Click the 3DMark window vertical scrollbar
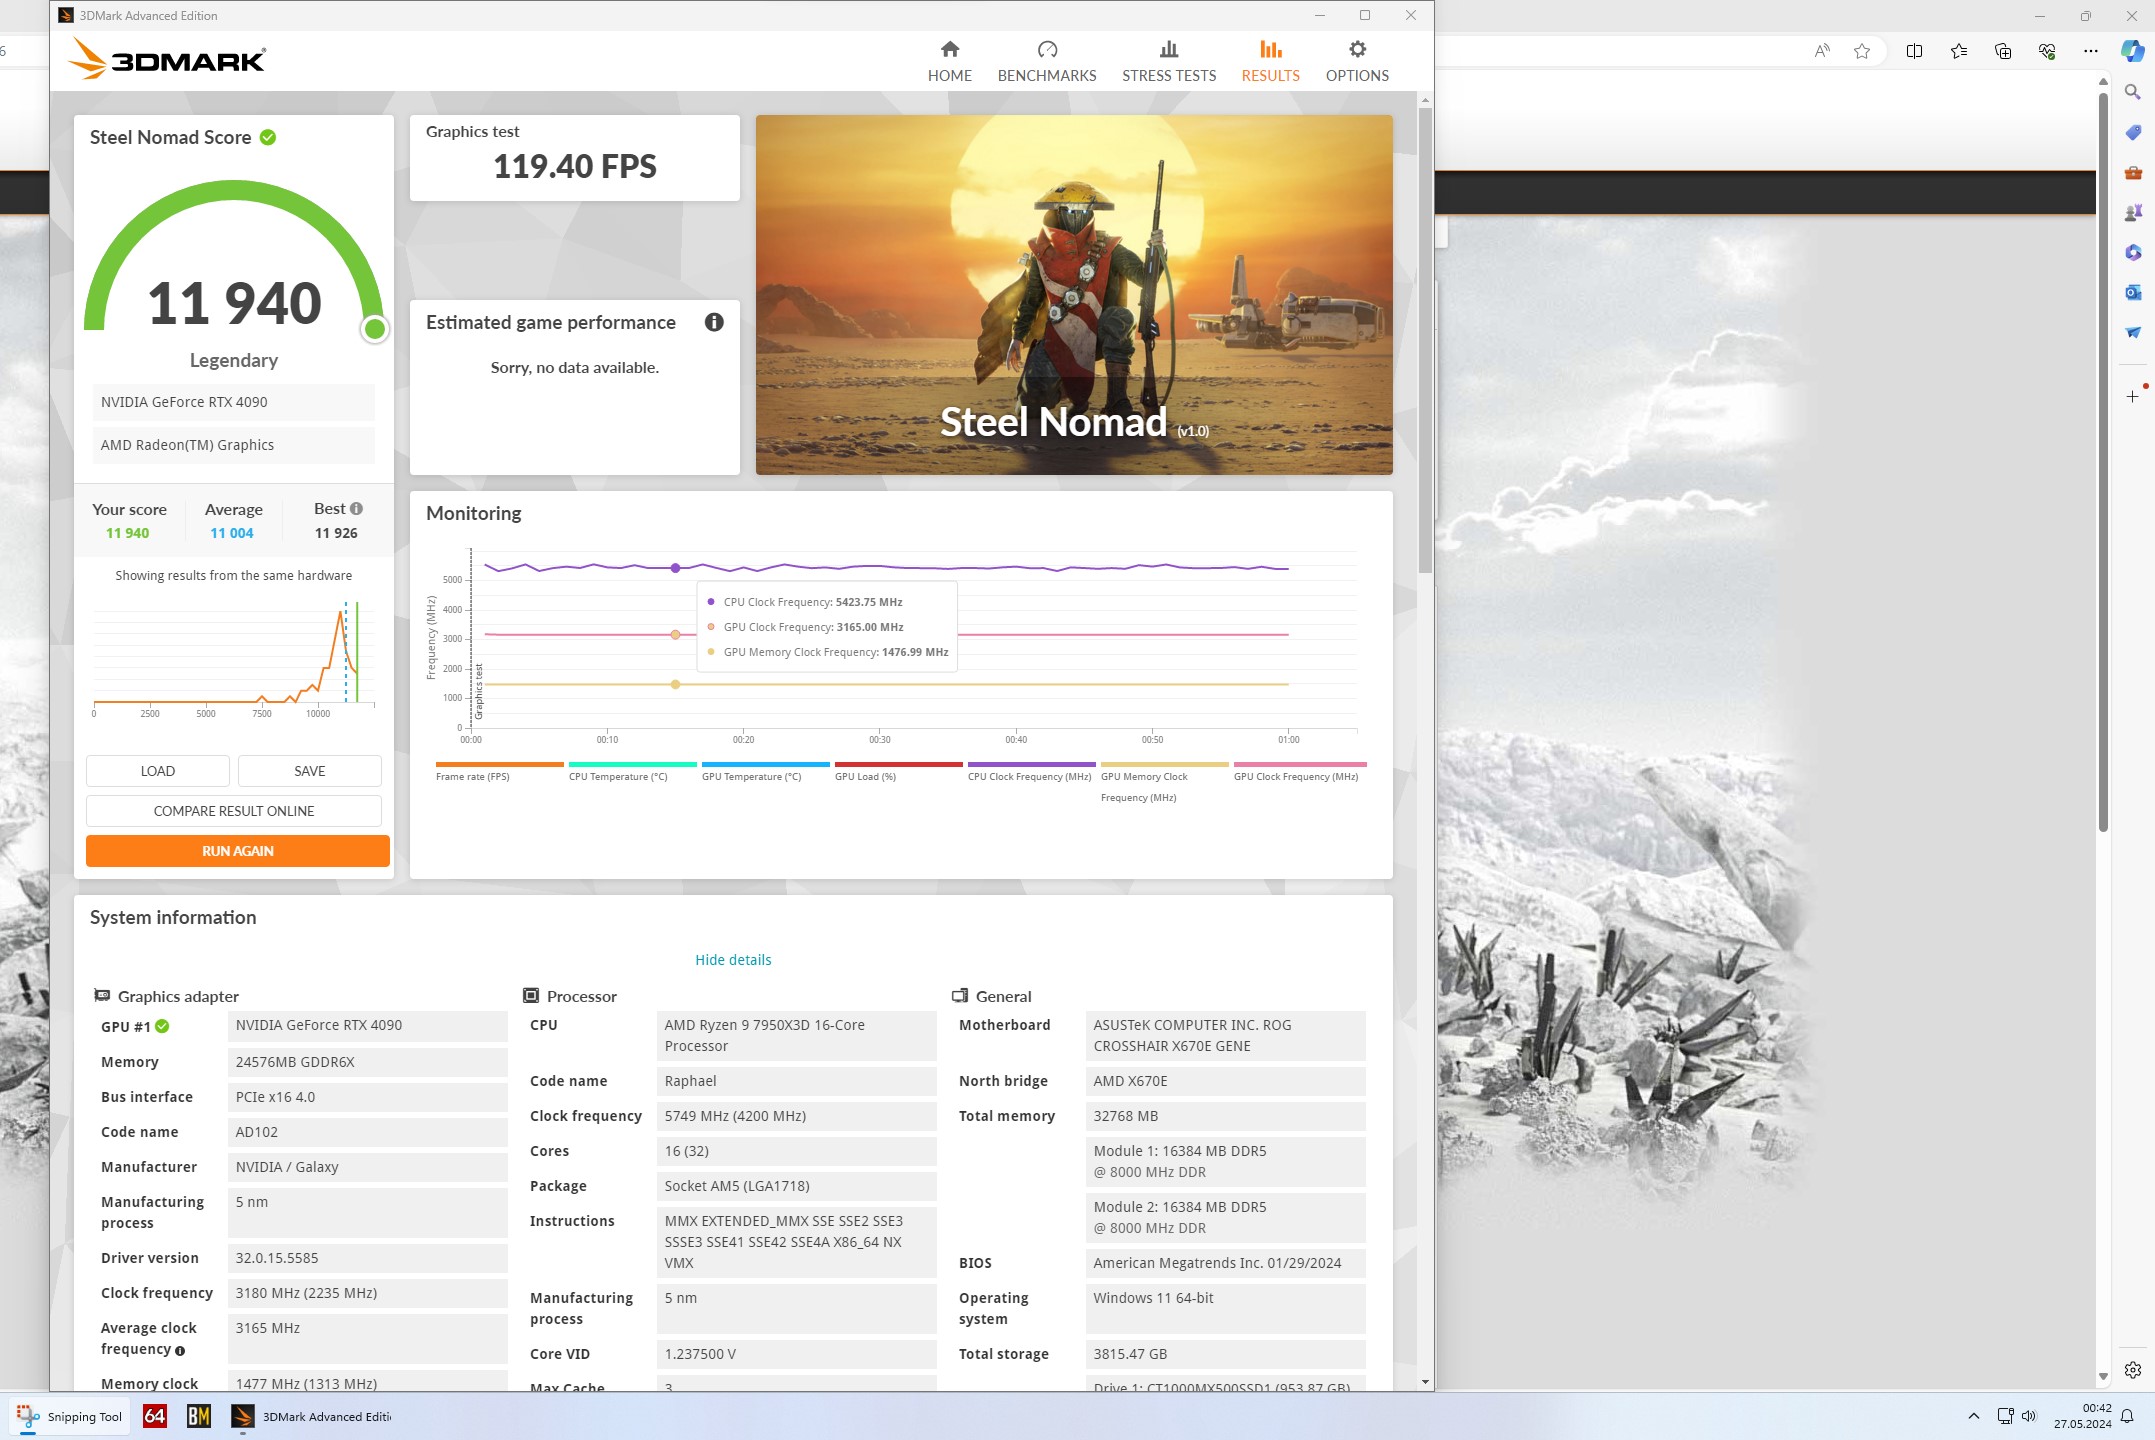 coord(1425,340)
